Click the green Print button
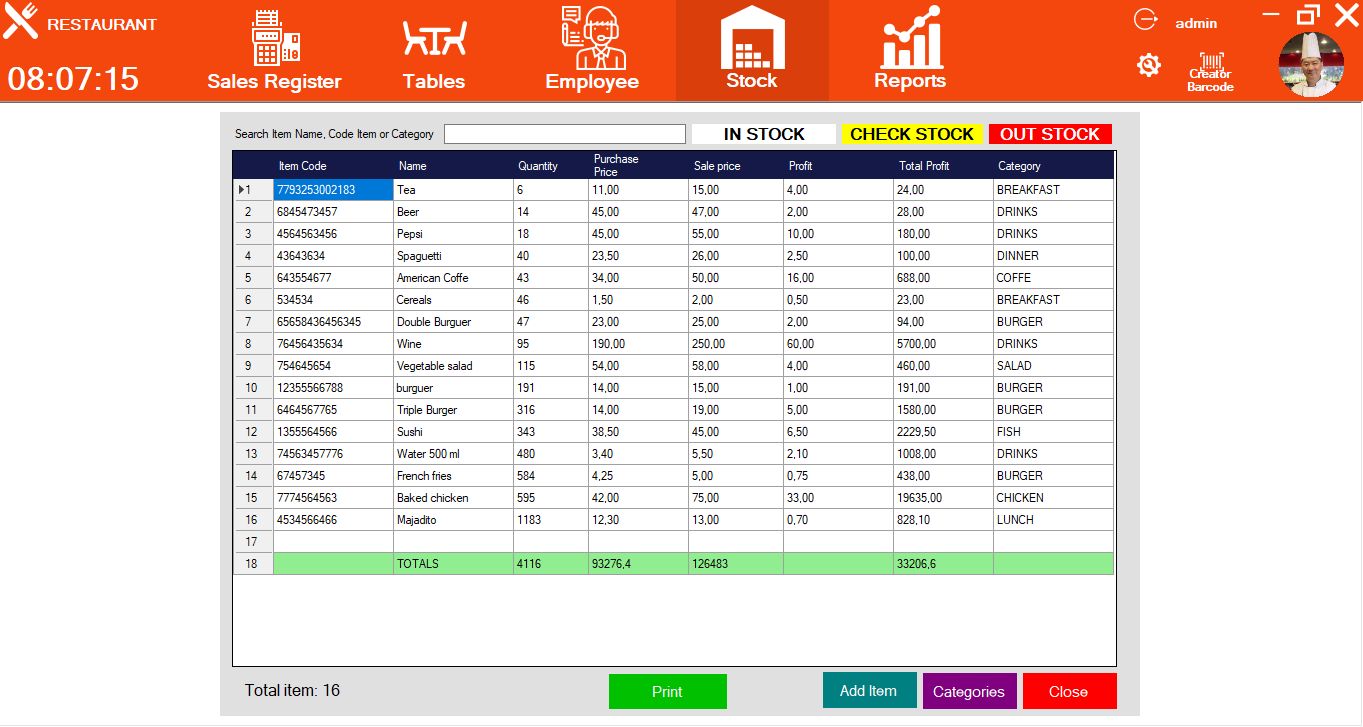This screenshot has width=1363, height=727. (x=668, y=692)
